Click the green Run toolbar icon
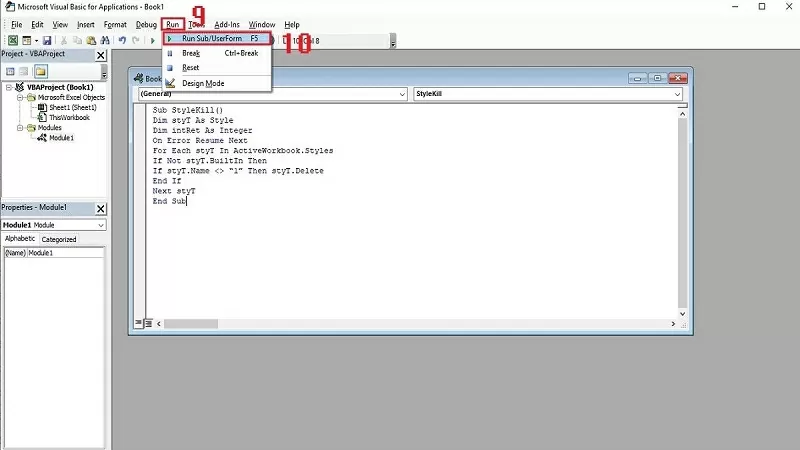 click(x=152, y=40)
